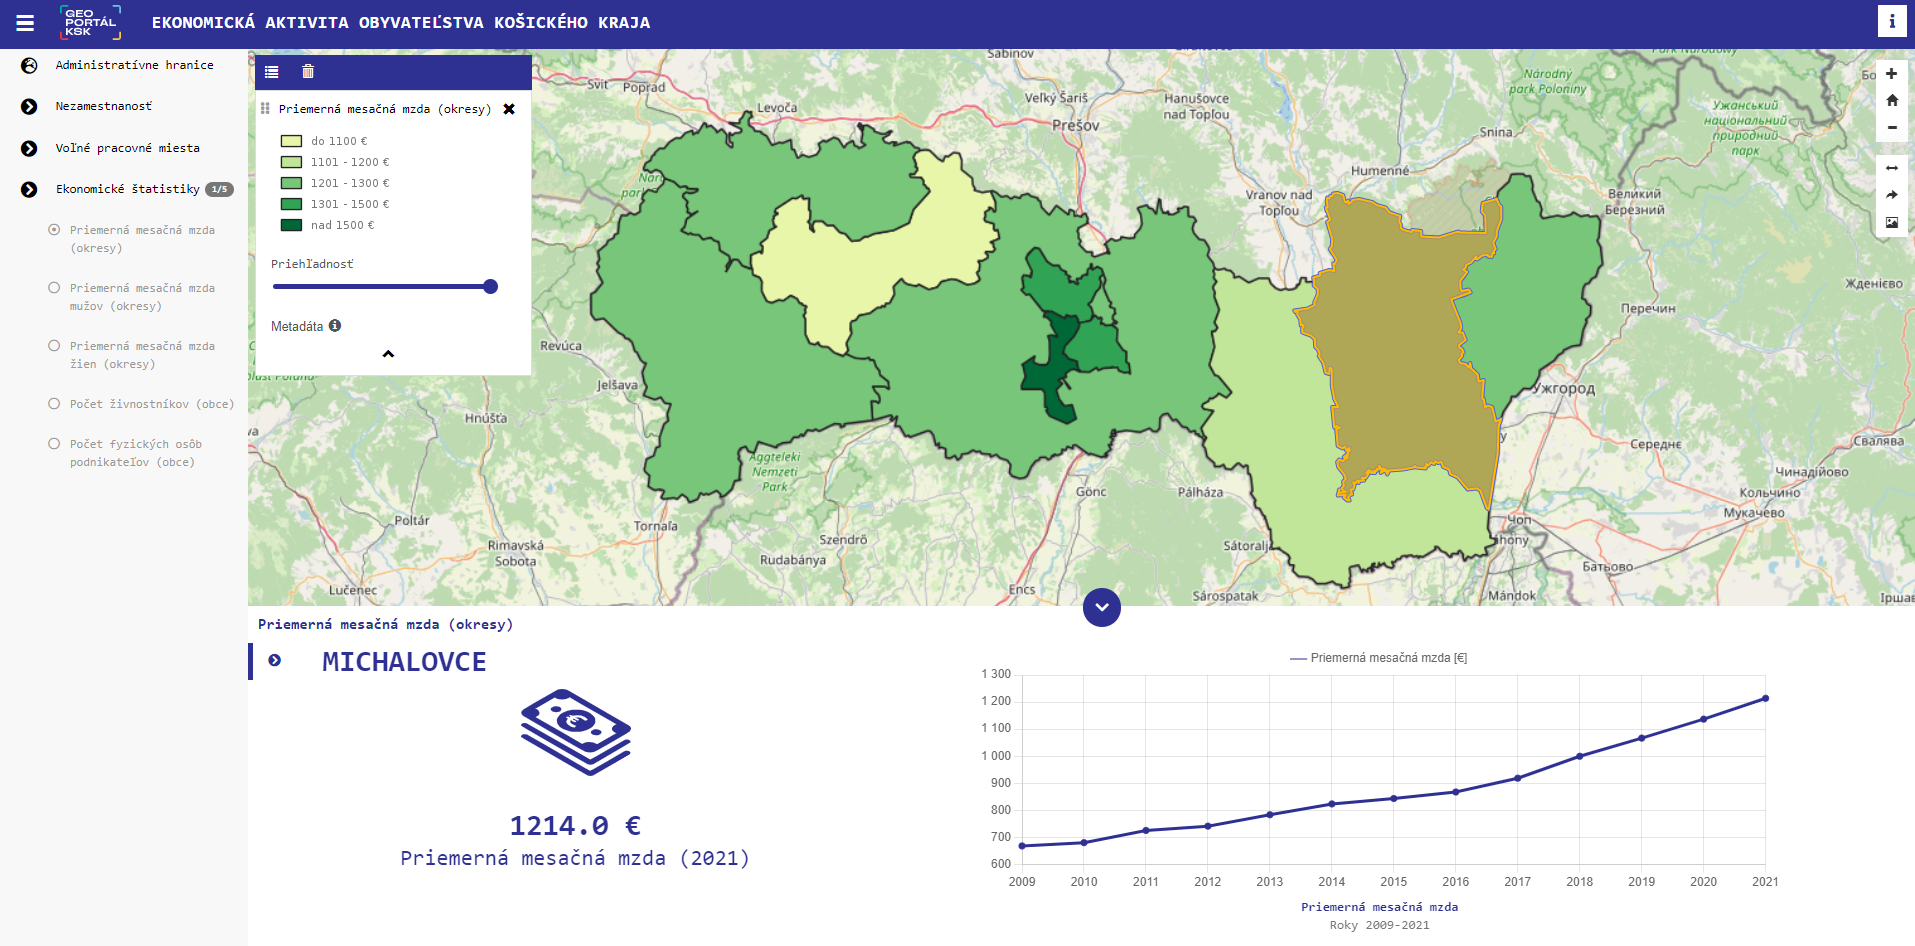
Task: Grab the drag handle of wage layer
Action: click(x=265, y=109)
